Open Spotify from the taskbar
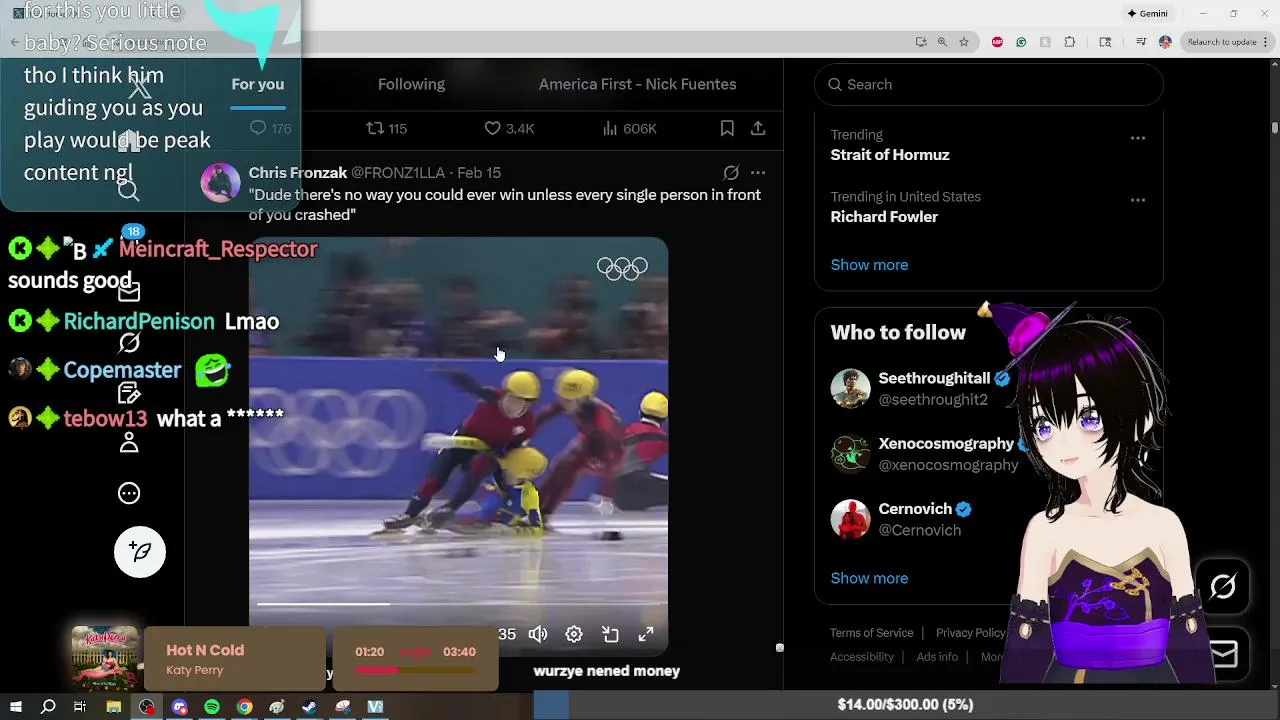This screenshot has width=1280, height=720. [212, 707]
